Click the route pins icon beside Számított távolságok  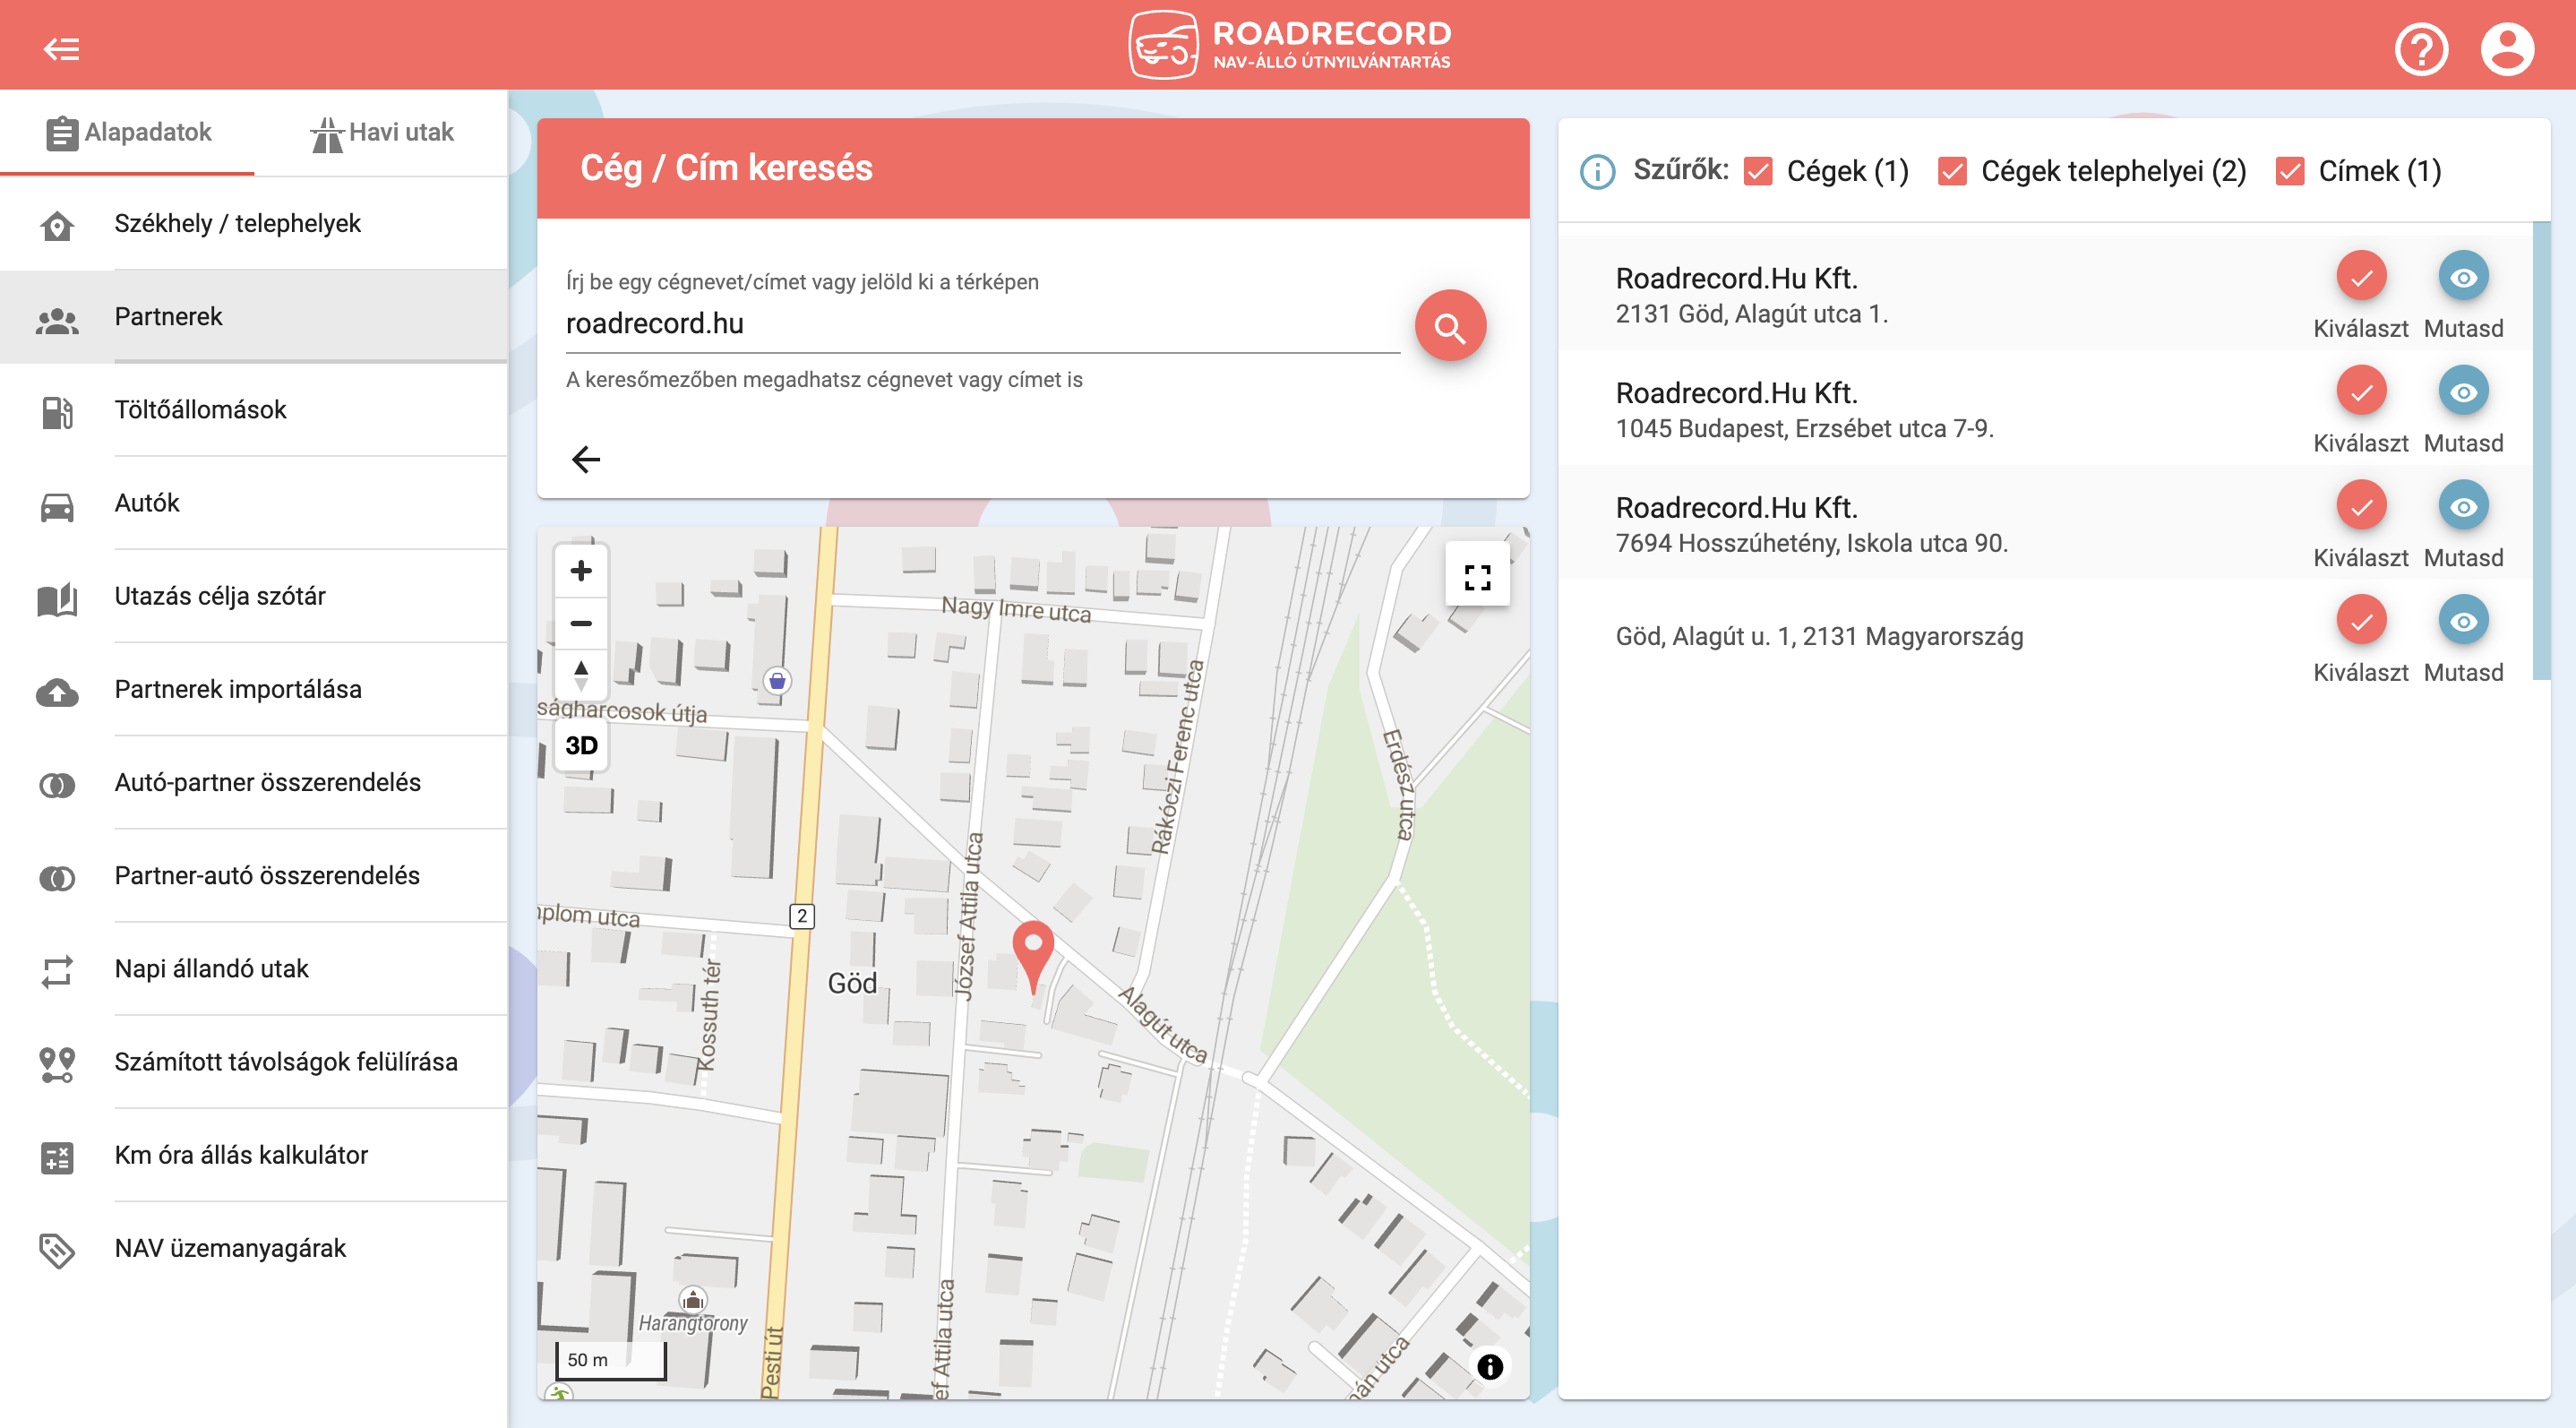57,1064
